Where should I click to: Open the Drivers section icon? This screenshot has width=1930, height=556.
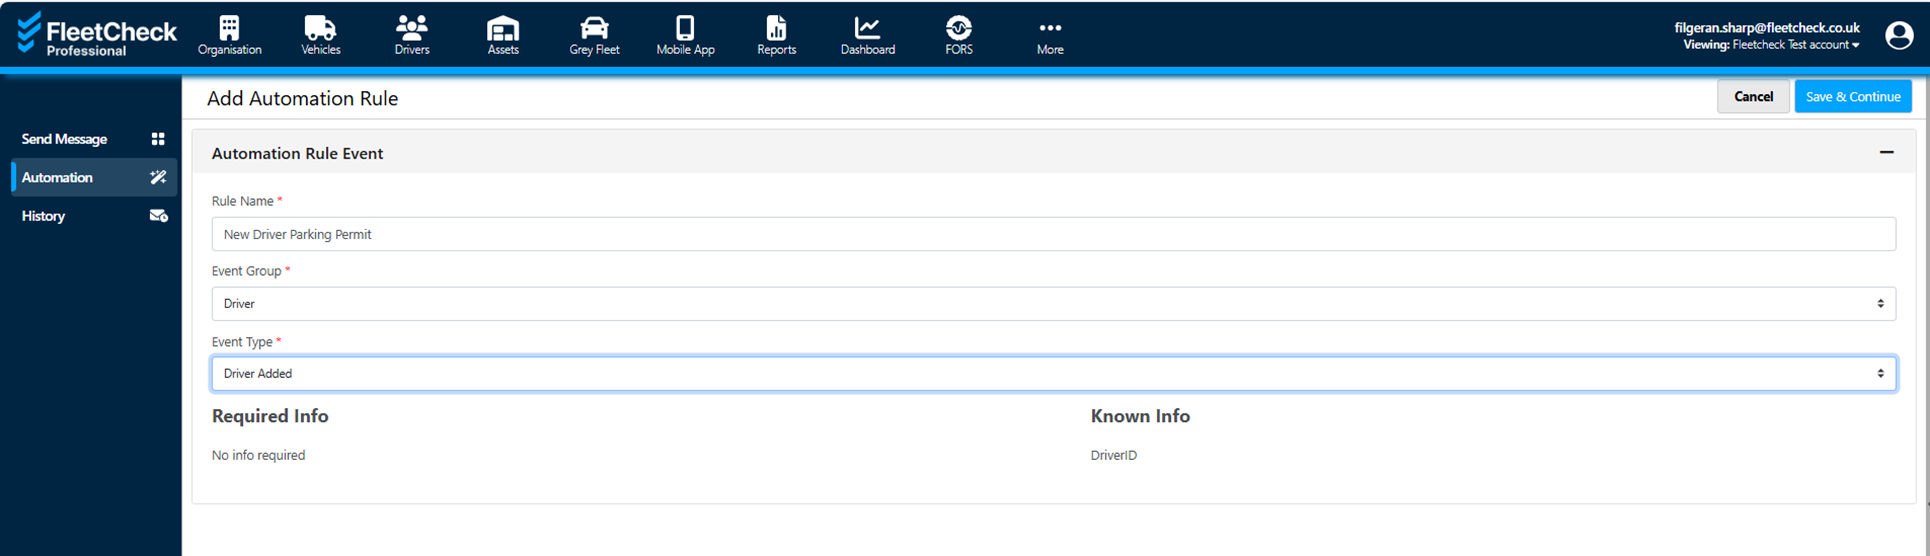411,28
